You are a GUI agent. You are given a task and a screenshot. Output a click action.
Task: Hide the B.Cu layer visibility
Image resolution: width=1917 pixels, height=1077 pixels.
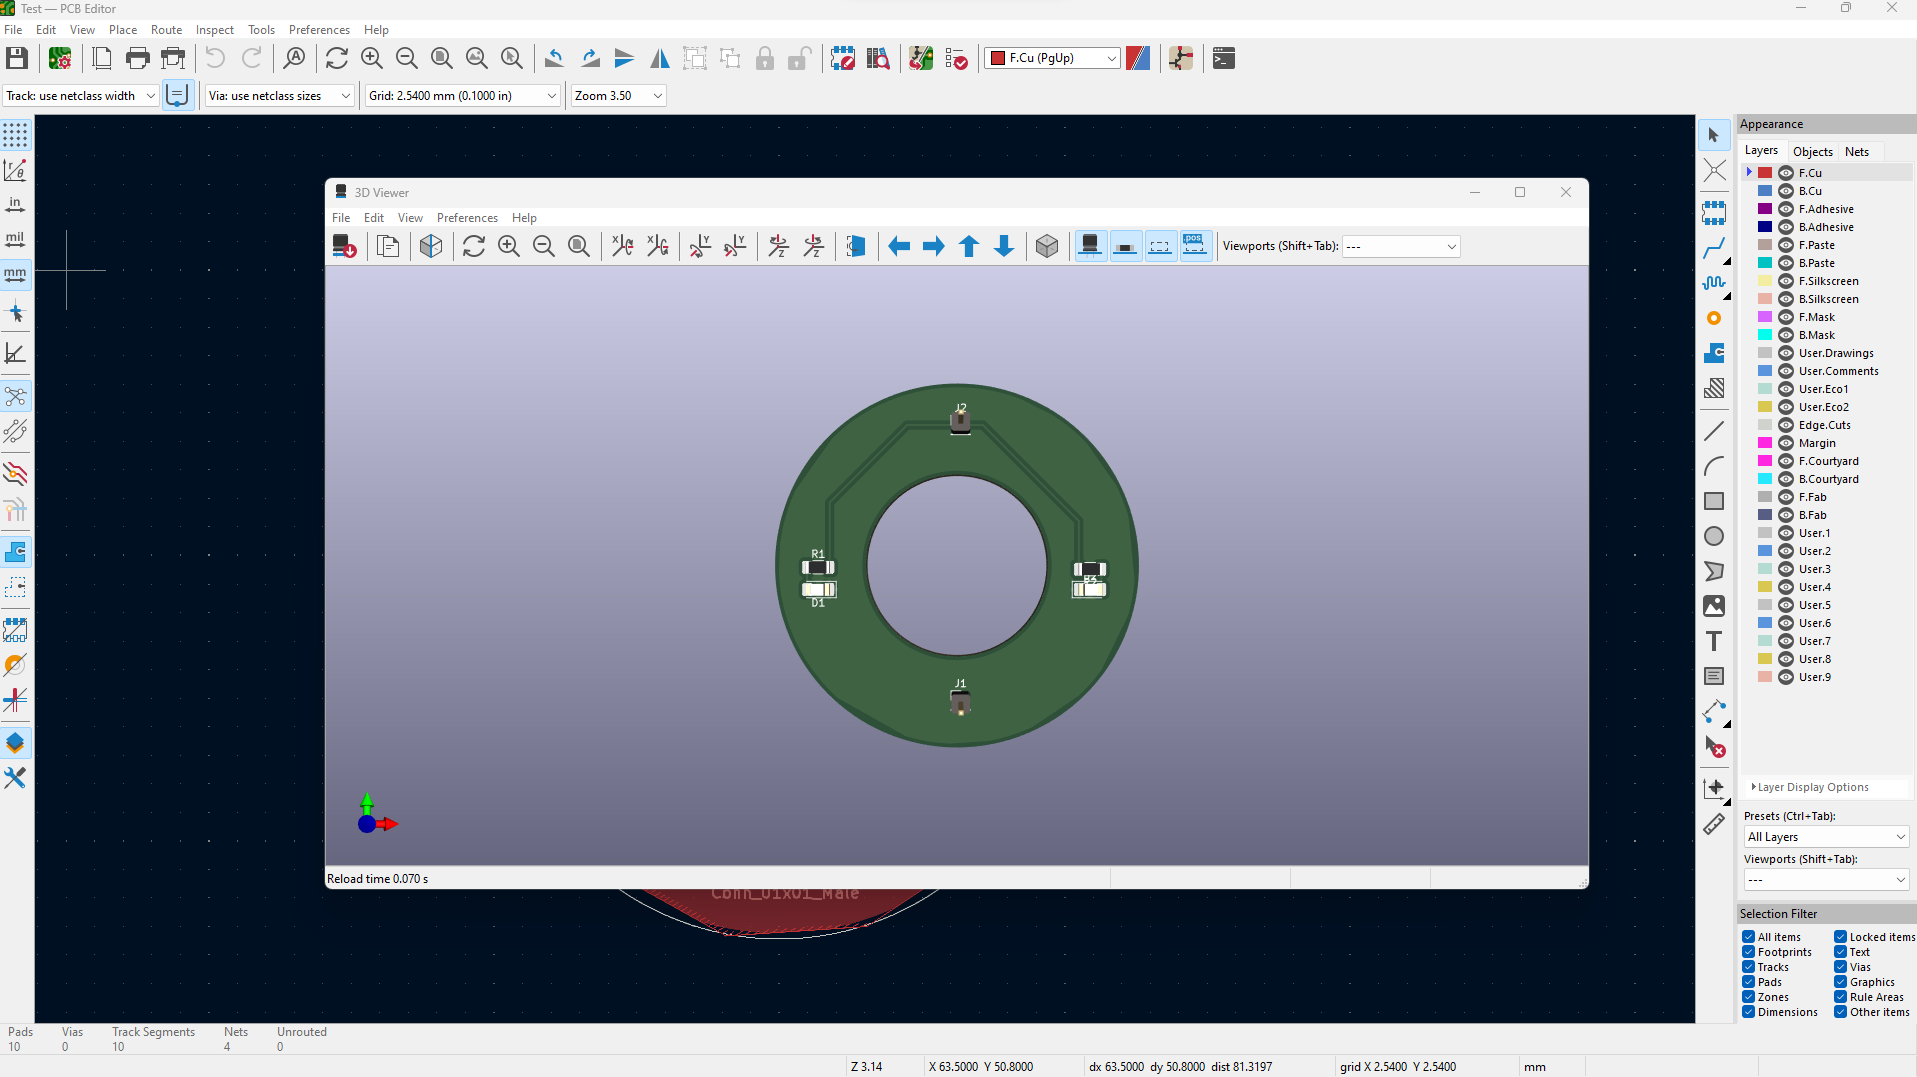1786,191
